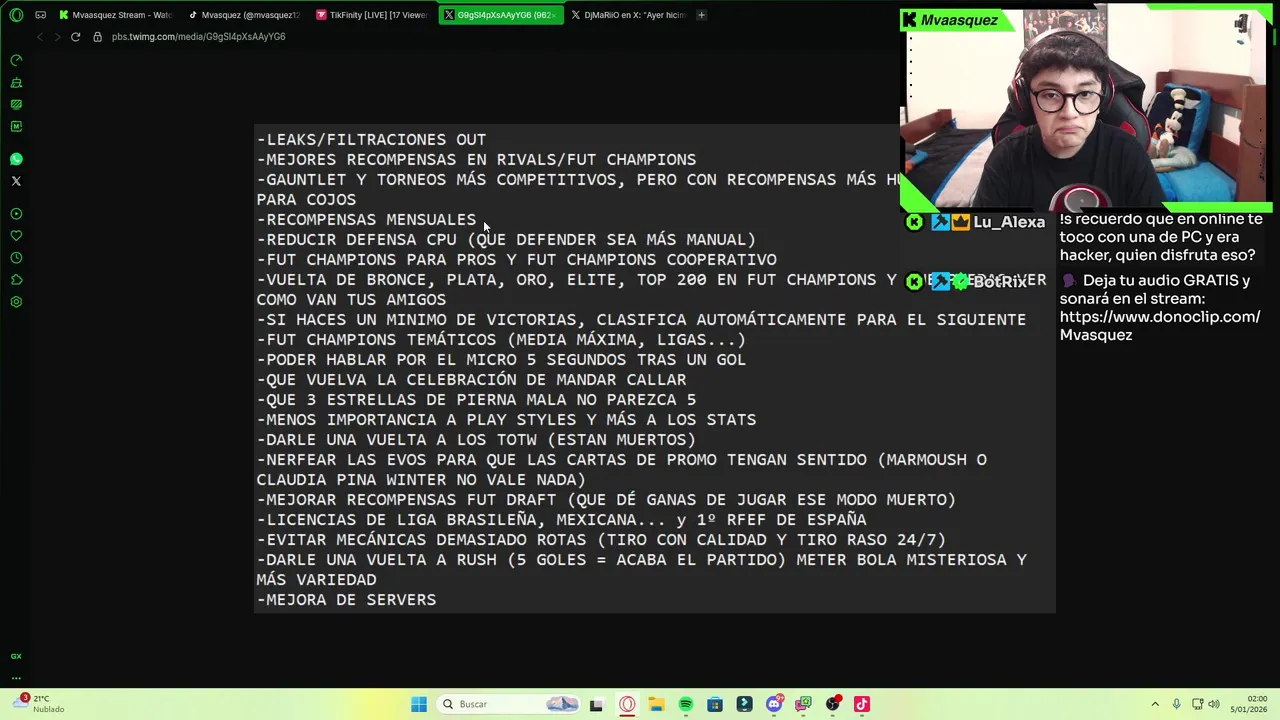
Task: Open Spotify from the taskbar
Action: 686,704
